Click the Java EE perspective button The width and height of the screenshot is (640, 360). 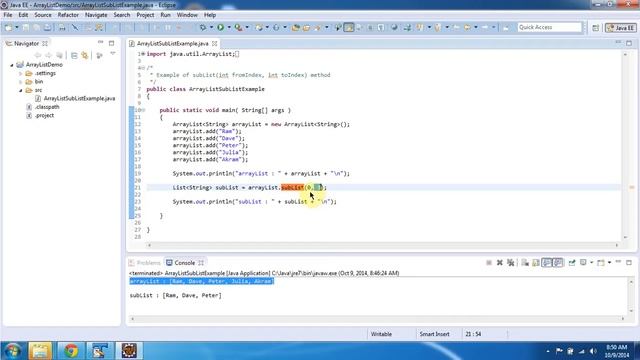pyautogui.click(x=620, y=27)
